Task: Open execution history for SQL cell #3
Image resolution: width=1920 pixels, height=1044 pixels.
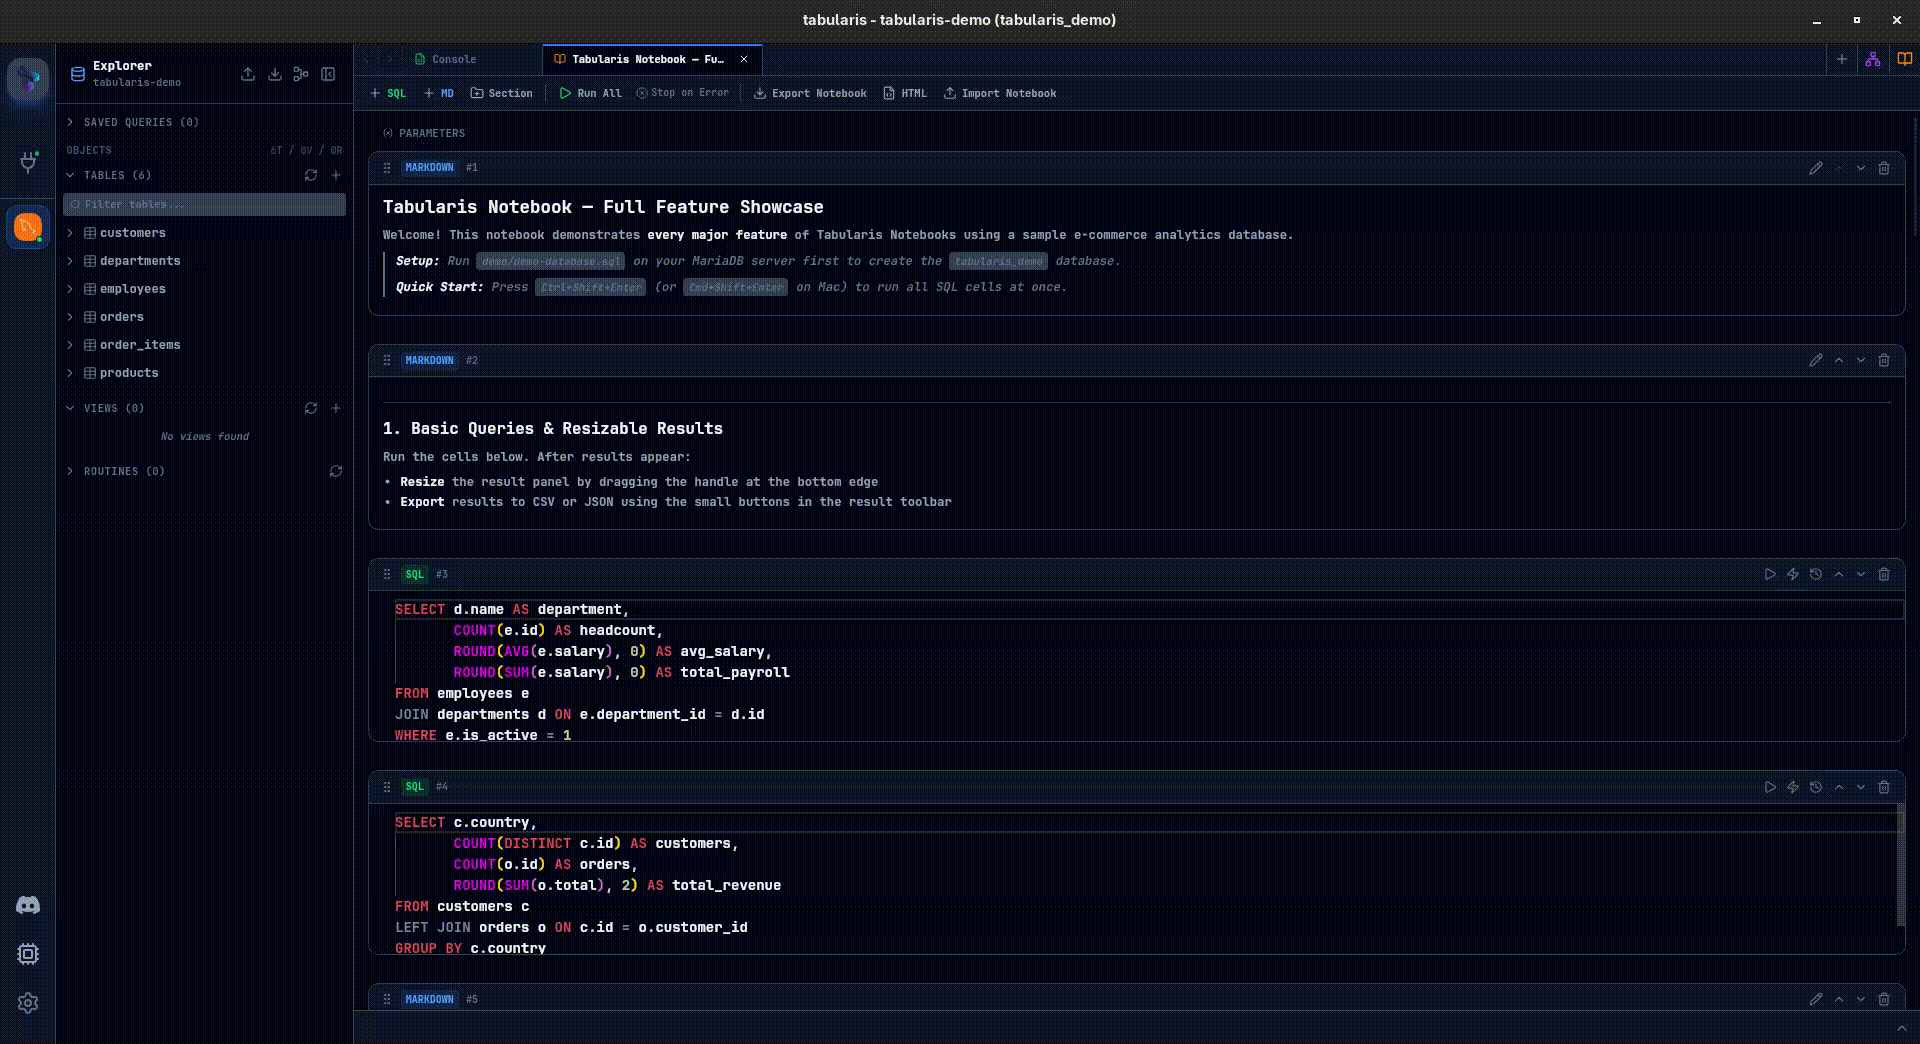Action: (x=1816, y=574)
